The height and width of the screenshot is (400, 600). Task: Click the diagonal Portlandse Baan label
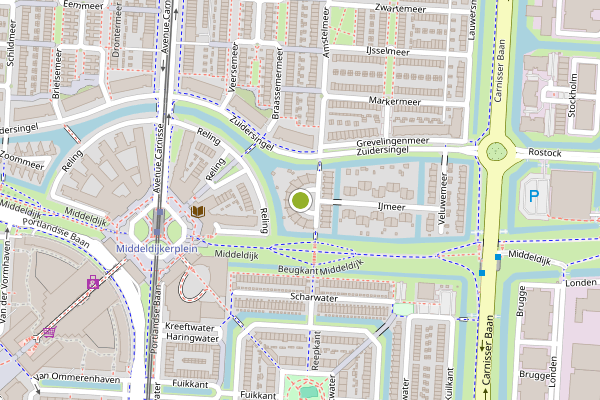pos(56,233)
